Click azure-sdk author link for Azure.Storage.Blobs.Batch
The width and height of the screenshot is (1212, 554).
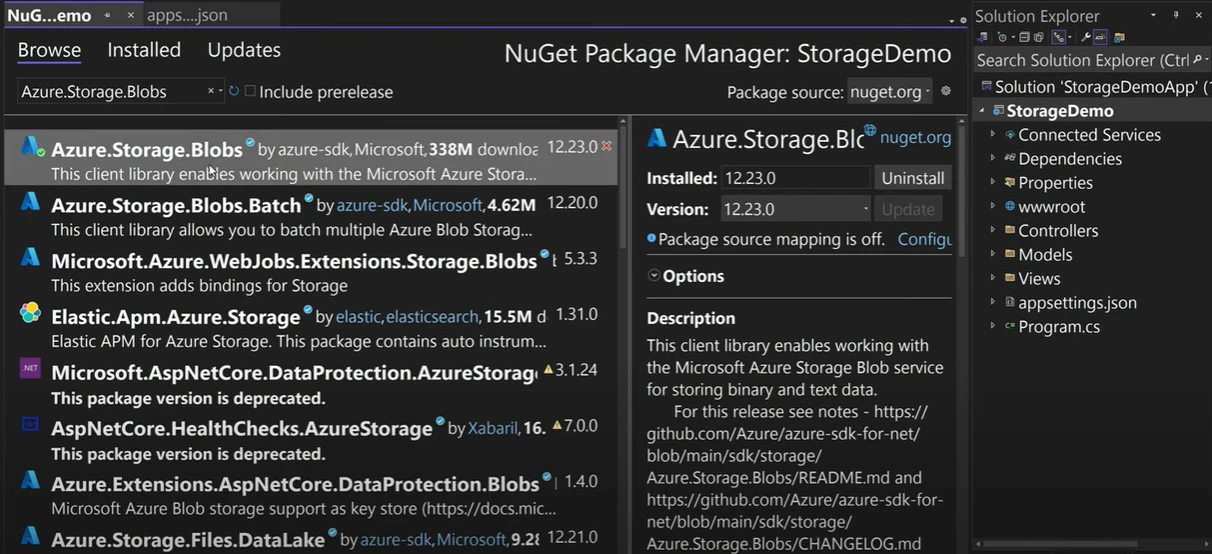(372, 205)
